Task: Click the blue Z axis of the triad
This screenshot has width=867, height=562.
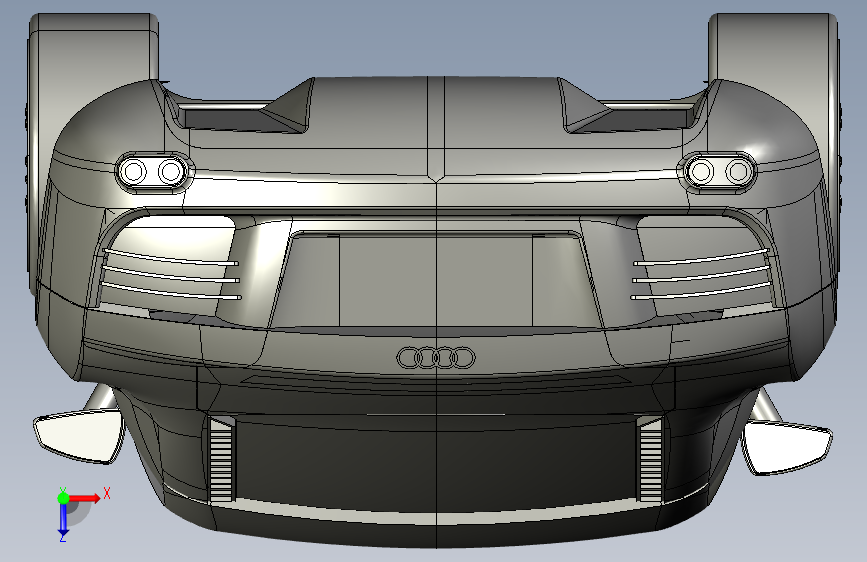Action: pyautogui.click(x=63, y=519)
